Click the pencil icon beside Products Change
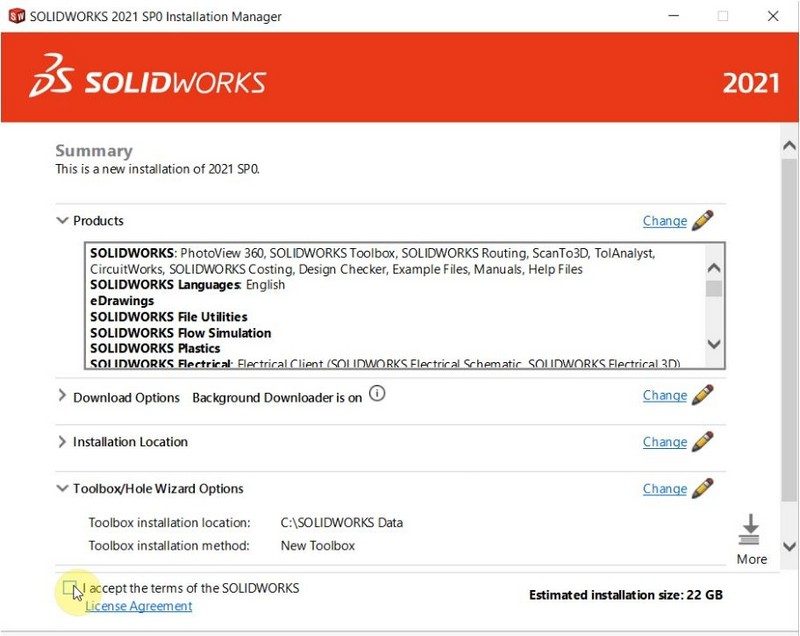This screenshot has height=636, width=800. pos(703,220)
